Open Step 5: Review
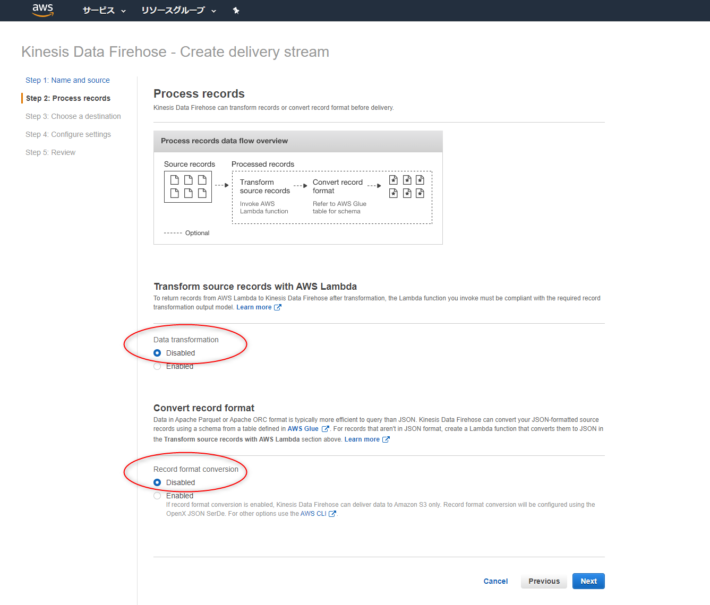This screenshot has width=710, height=605. [50, 152]
